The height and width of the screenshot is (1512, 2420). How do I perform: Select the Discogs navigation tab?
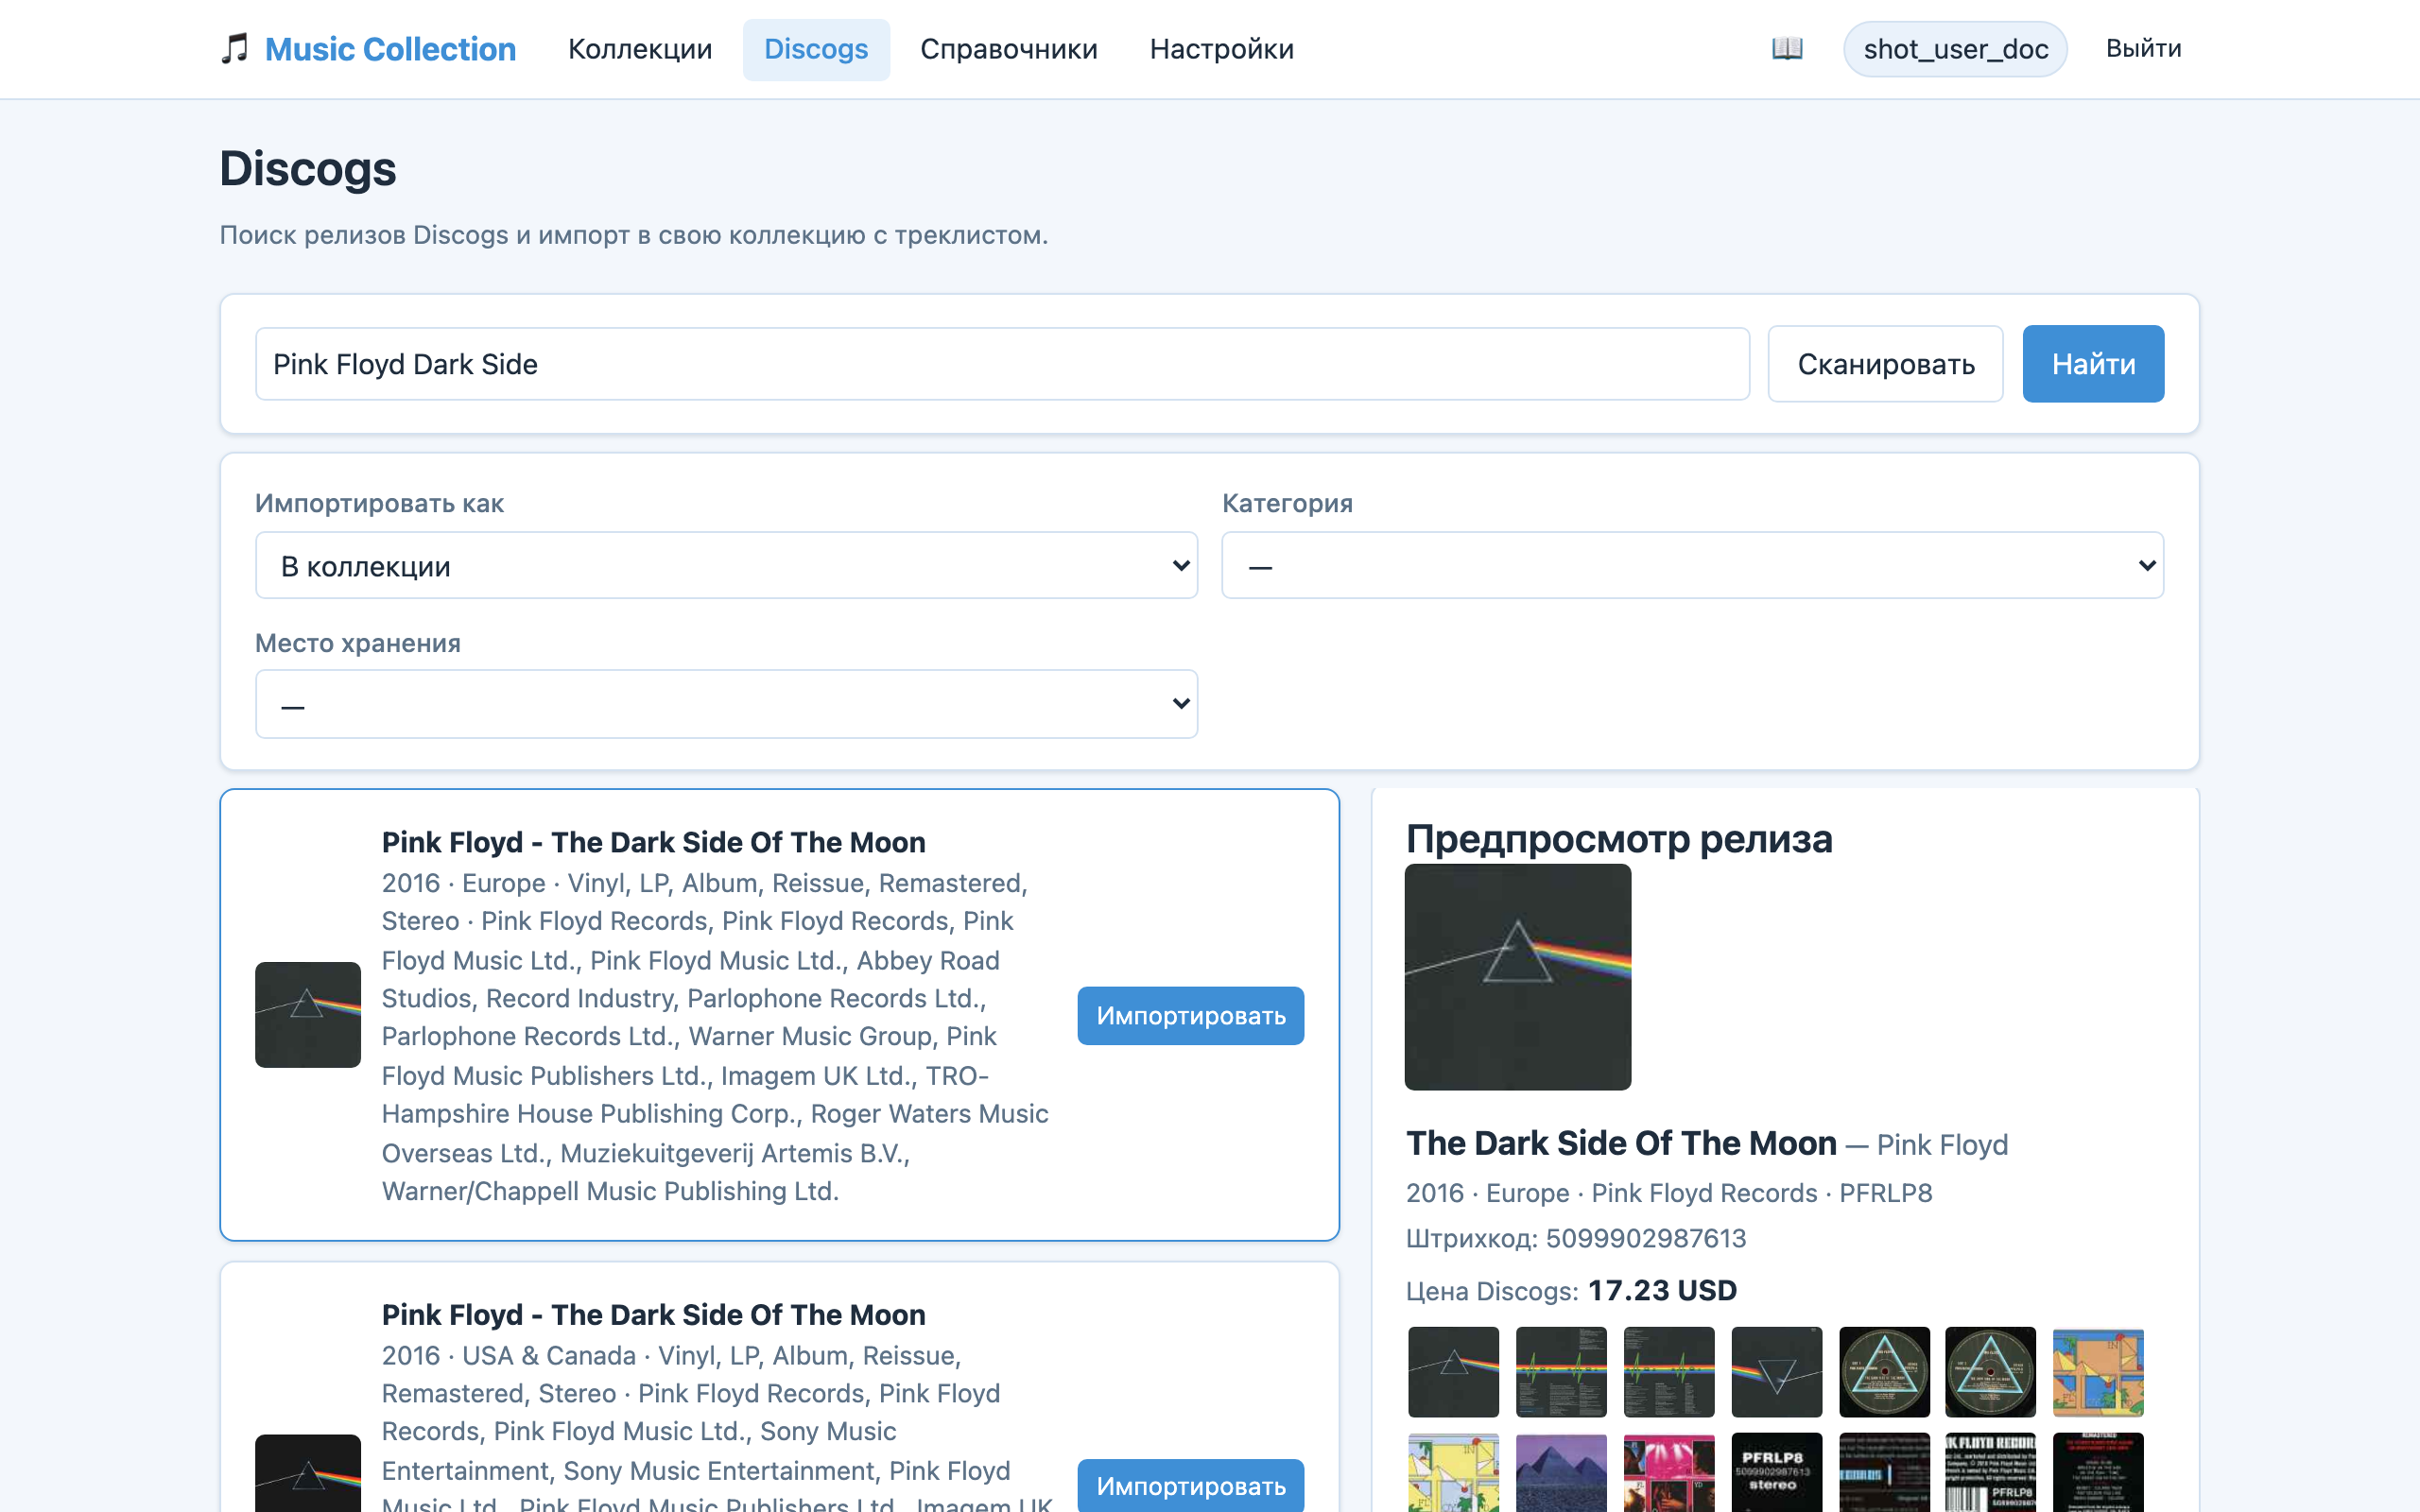pyautogui.click(x=816, y=48)
